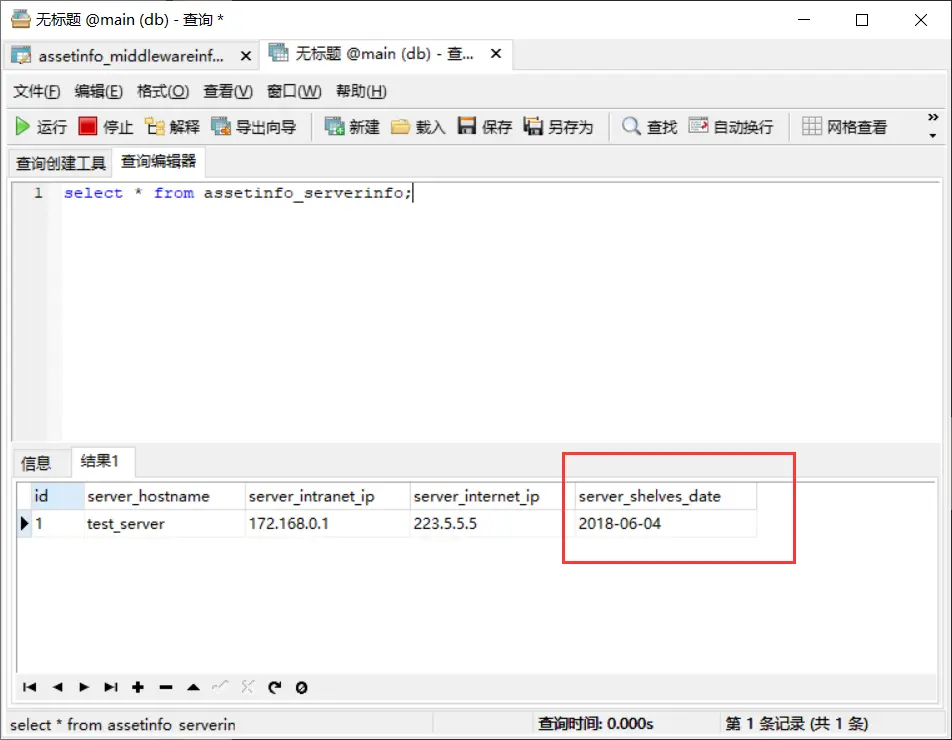
Task: Click the edit record up-arrow icon
Action: point(193,687)
